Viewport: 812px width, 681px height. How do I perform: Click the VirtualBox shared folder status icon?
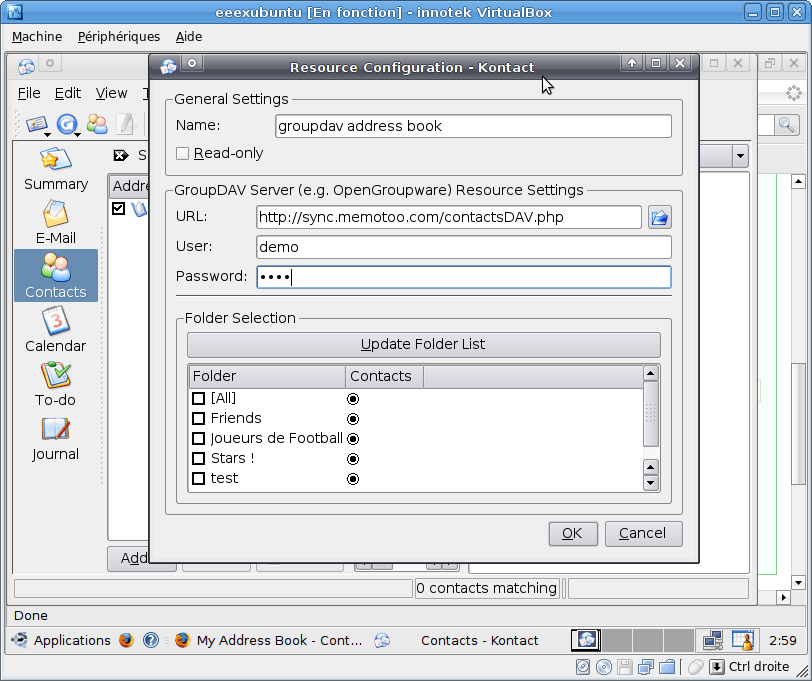pyautogui.click(x=668, y=666)
